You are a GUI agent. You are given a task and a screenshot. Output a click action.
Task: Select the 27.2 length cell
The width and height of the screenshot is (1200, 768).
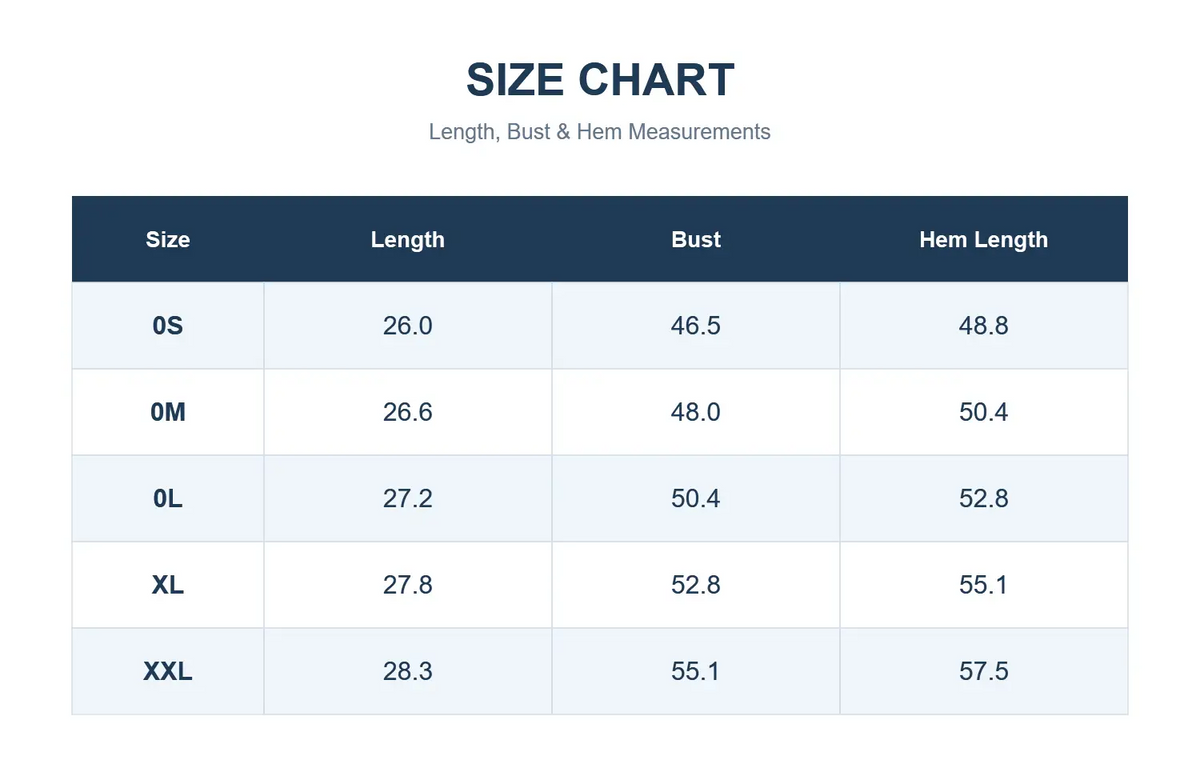point(408,498)
